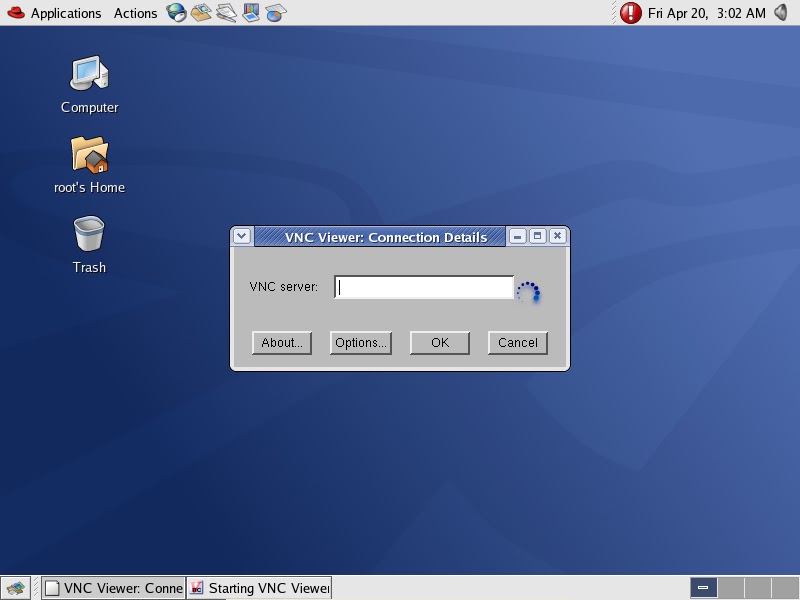Select VNC Viewer: Conne taskbar entry
800x600 pixels.
coord(113,588)
